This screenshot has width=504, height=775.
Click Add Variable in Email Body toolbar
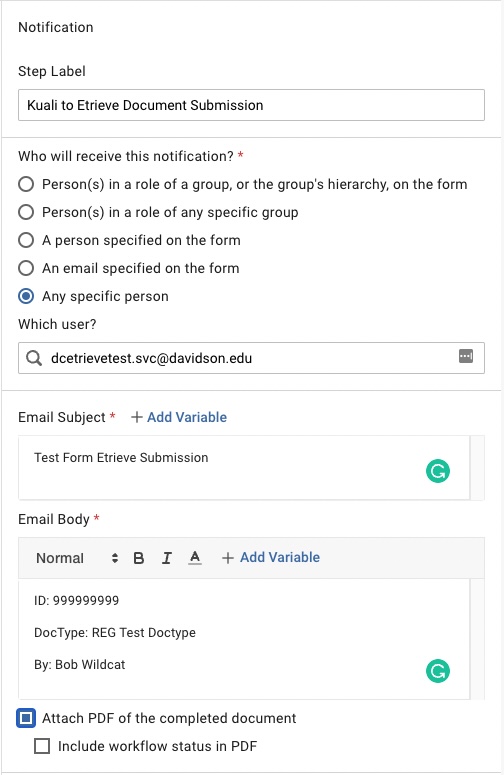pyautogui.click(x=280, y=558)
